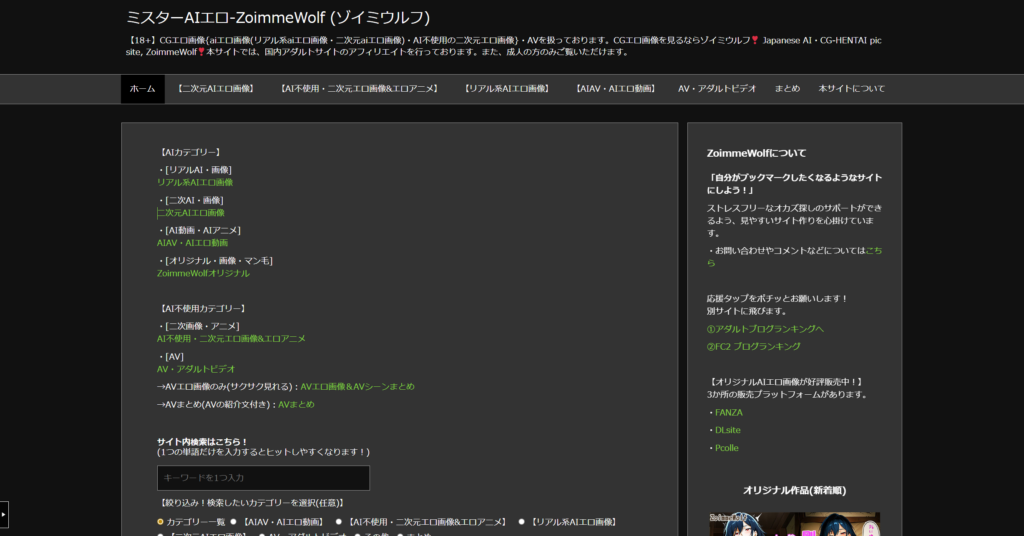Open the AVエロ画像&AVシーンまとめ link

(x=357, y=386)
